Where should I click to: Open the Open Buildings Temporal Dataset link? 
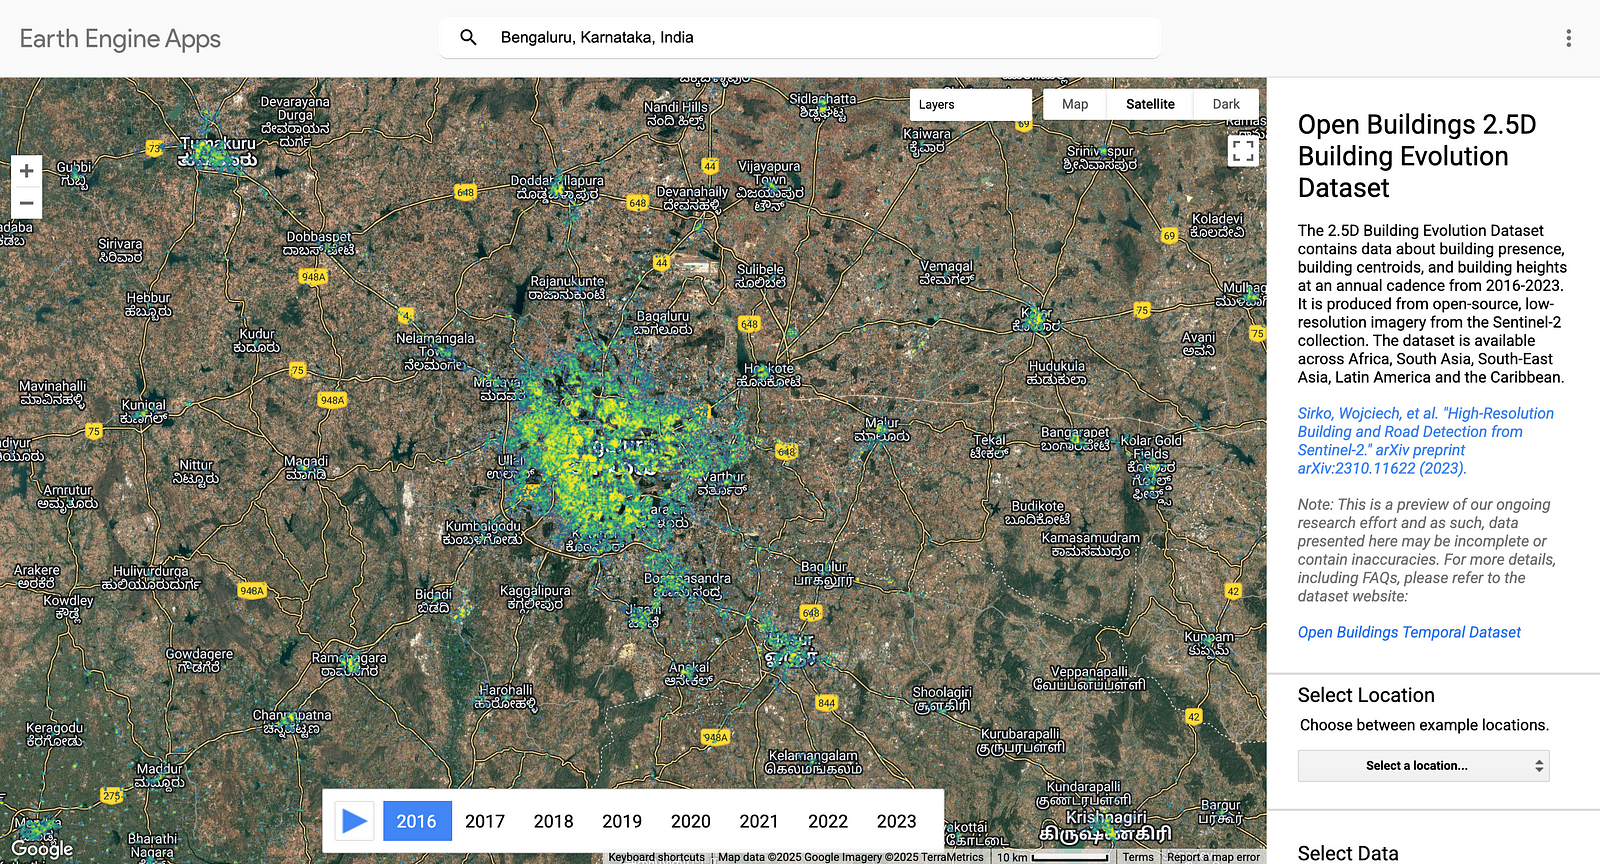(x=1409, y=632)
